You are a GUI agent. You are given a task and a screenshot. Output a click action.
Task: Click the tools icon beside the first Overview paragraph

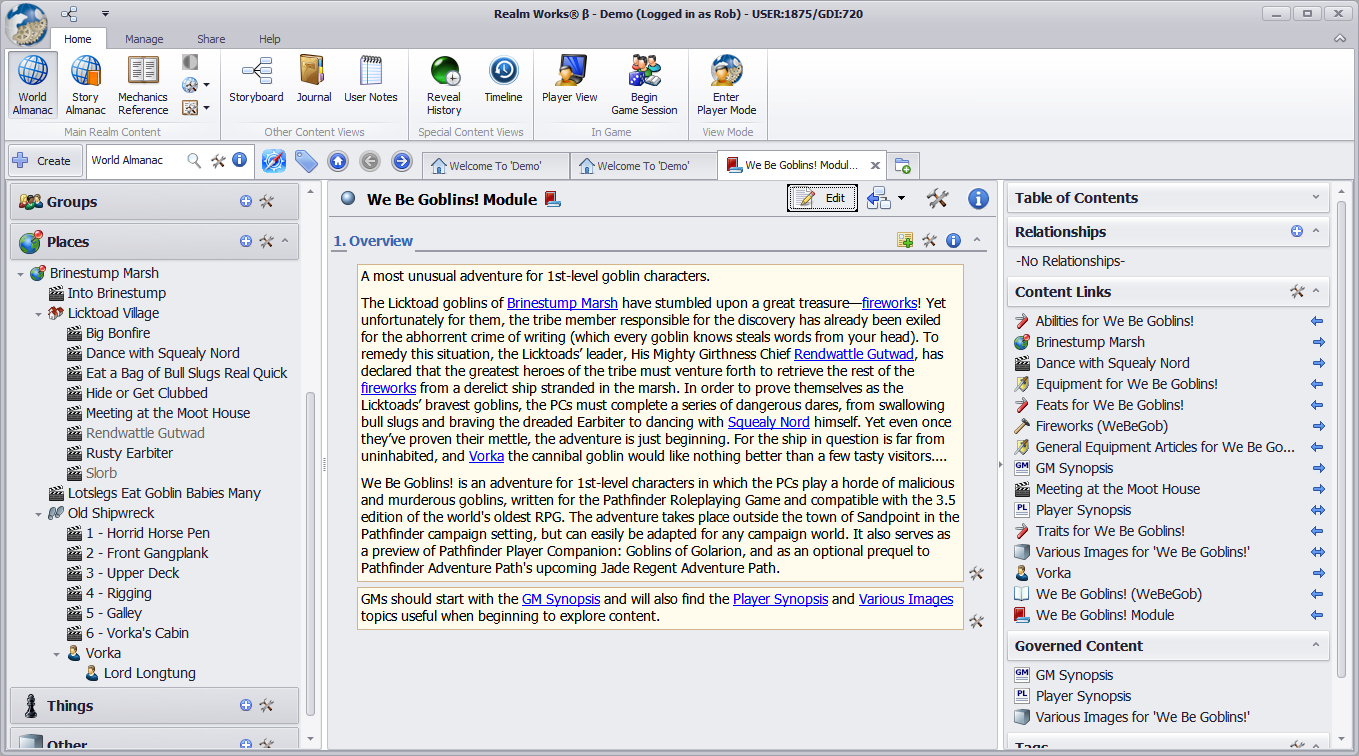tap(976, 573)
